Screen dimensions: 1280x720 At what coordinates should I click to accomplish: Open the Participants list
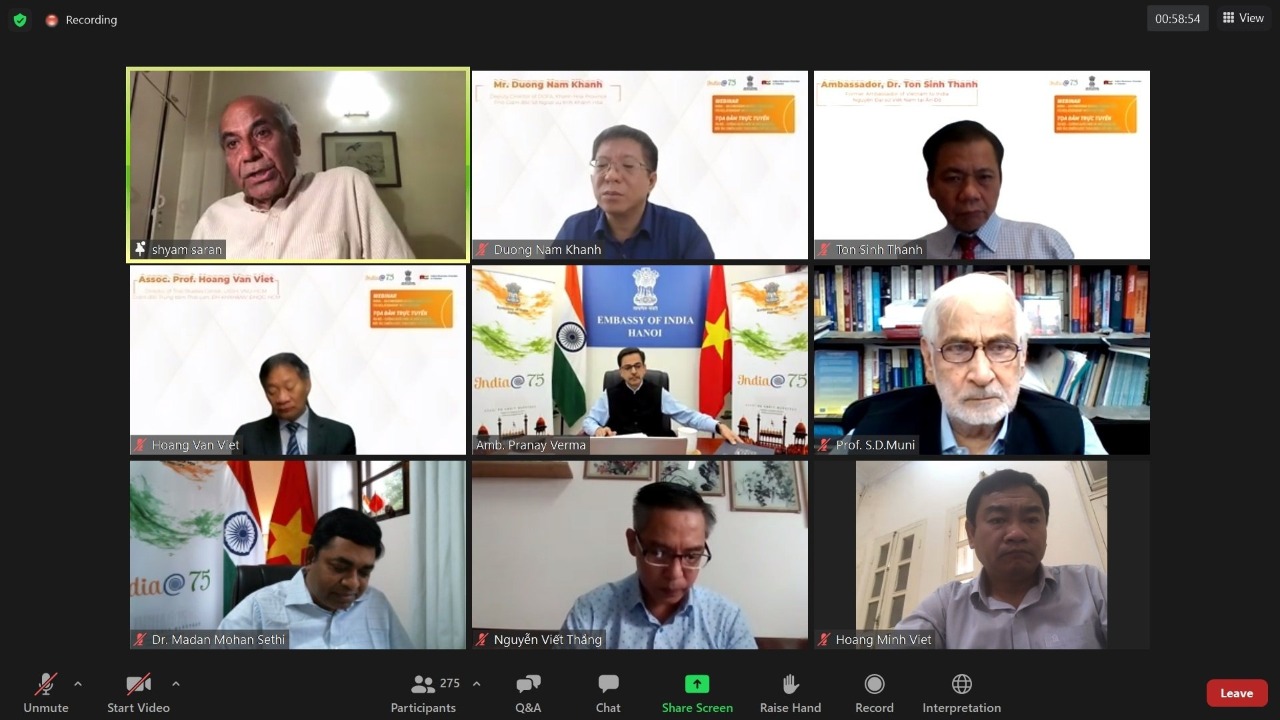point(423,693)
